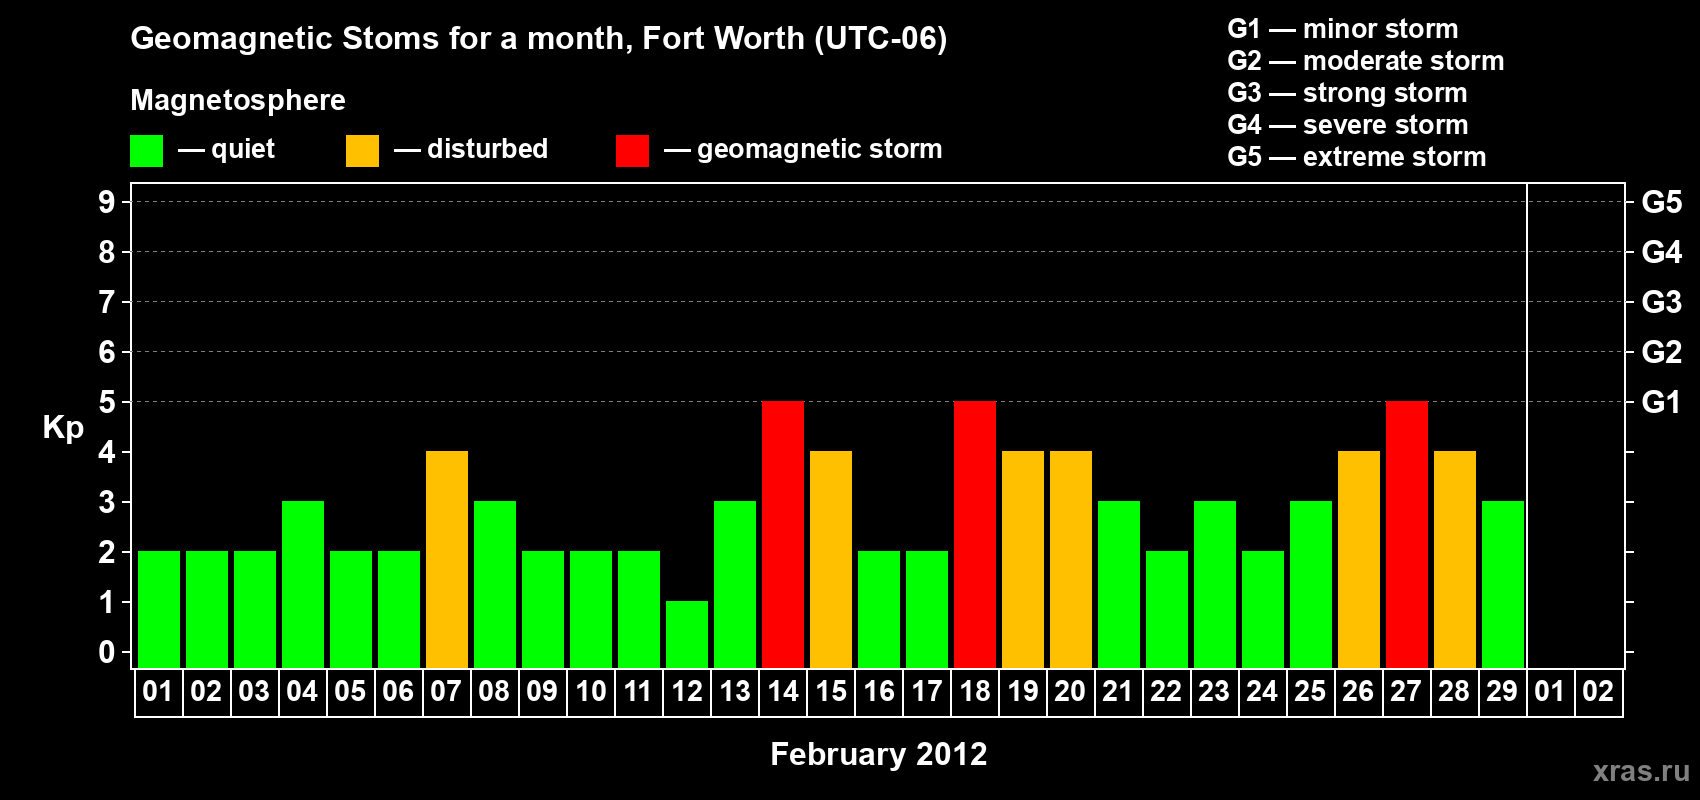1700x800 pixels.
Task: Select the red bar for February 14
Action: click(x=783, y=534)
